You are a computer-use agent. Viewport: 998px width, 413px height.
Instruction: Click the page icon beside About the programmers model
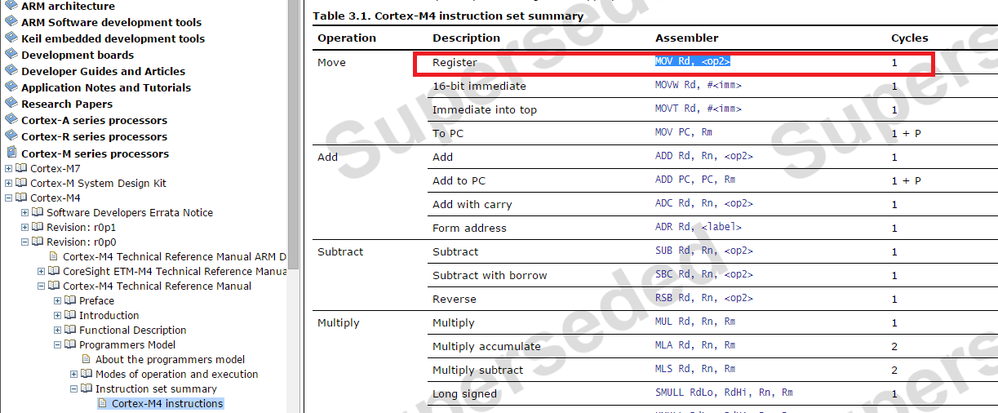(x=86, y=360)
